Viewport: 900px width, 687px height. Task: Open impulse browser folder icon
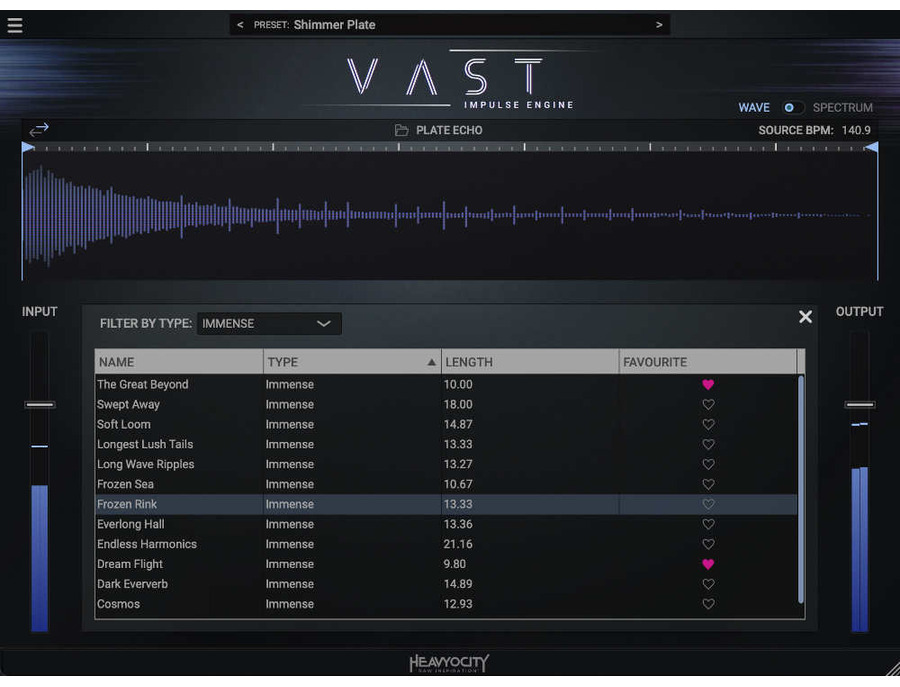pos(401,130)
